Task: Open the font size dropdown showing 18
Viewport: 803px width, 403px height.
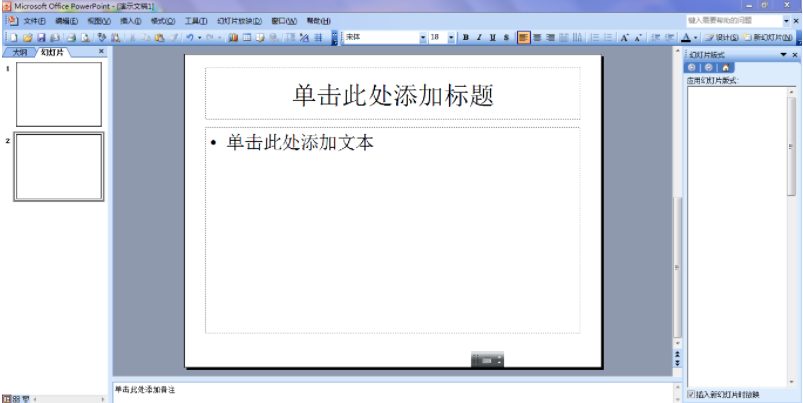Action: pyautogui.click(x=451, y=37)
